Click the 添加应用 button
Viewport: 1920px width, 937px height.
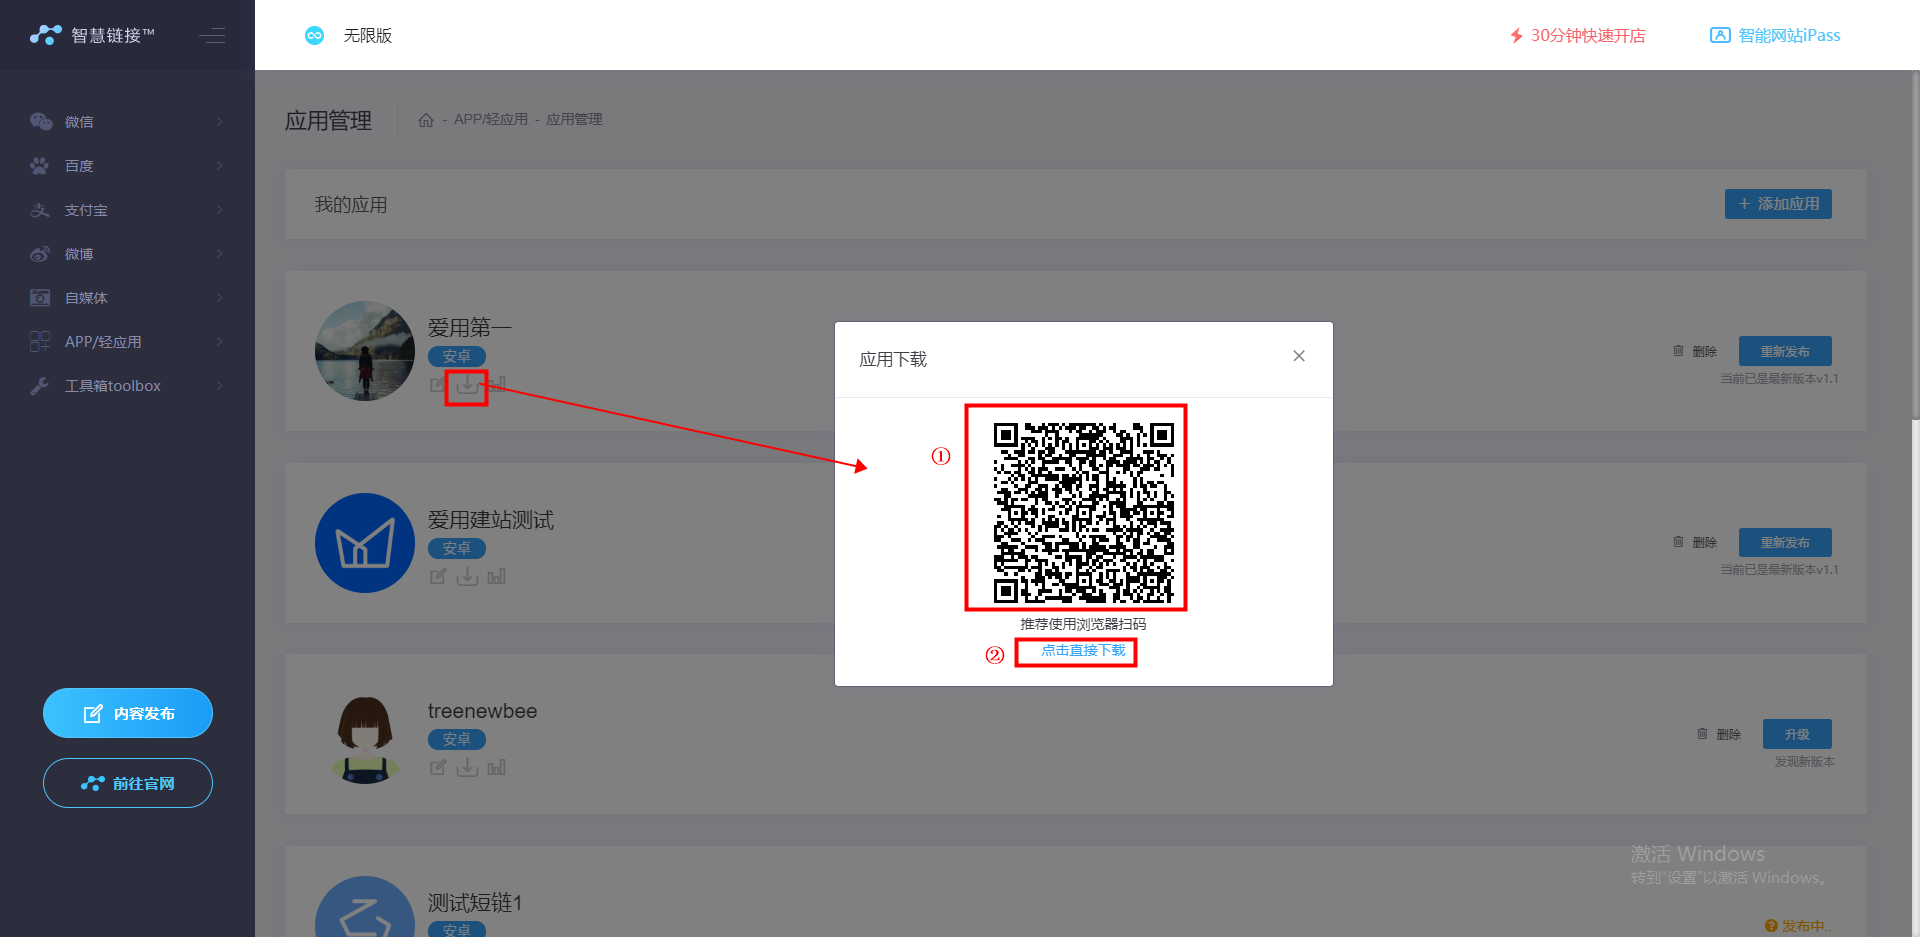coord(1778,204)
